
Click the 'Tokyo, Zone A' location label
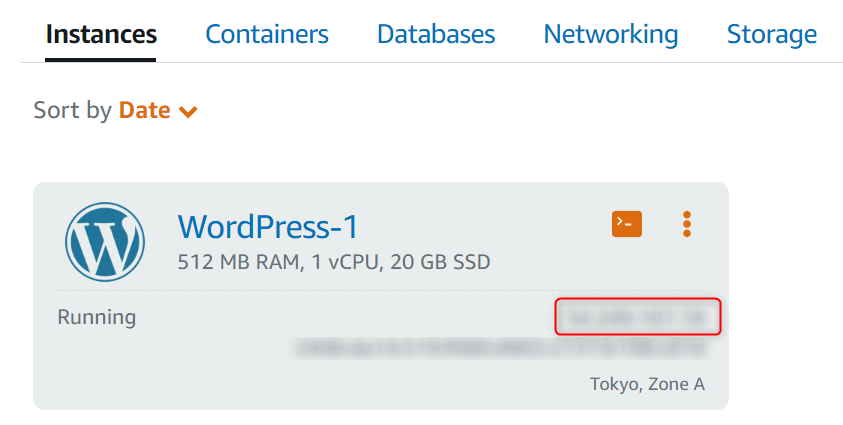click(x=647, y=384)
